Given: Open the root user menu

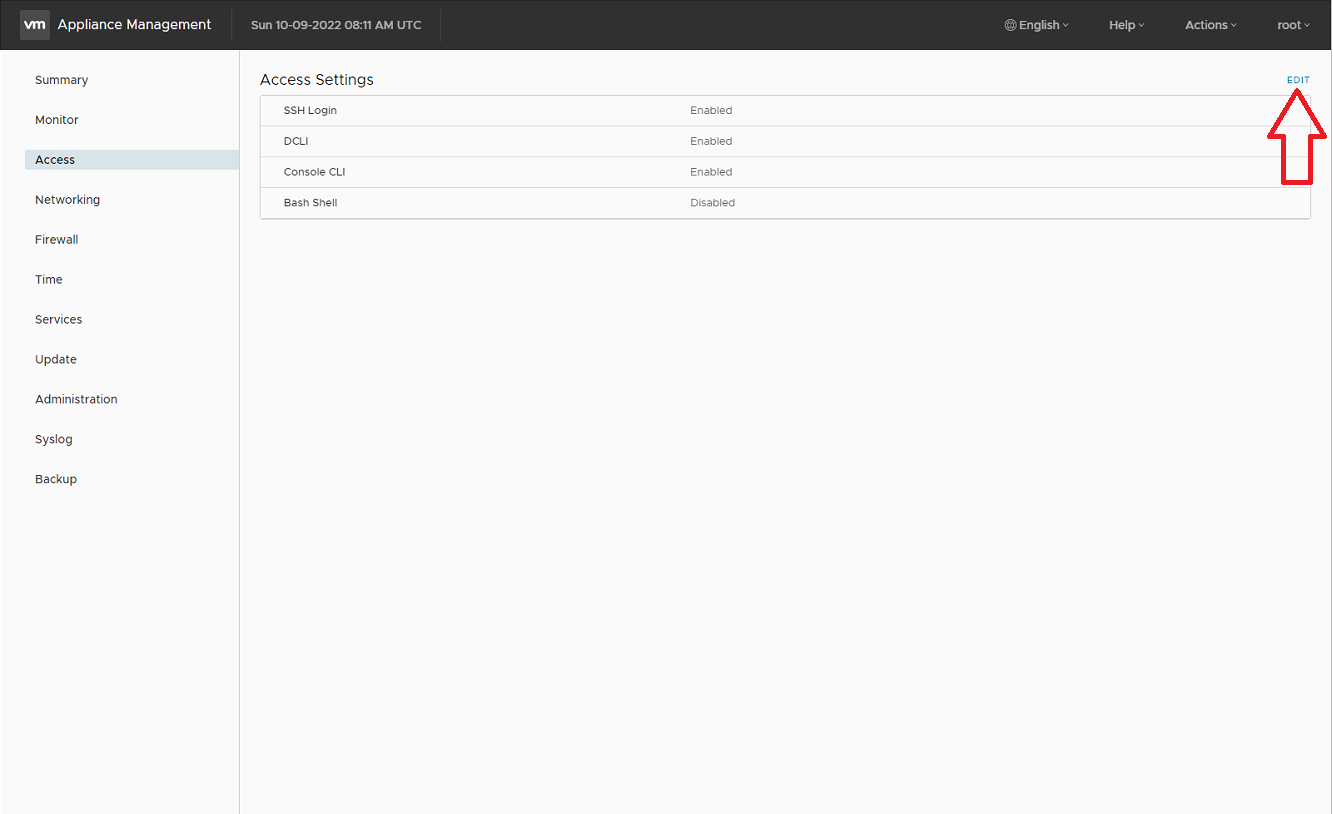Looking at the screenshot, I should pos(1294,25).
